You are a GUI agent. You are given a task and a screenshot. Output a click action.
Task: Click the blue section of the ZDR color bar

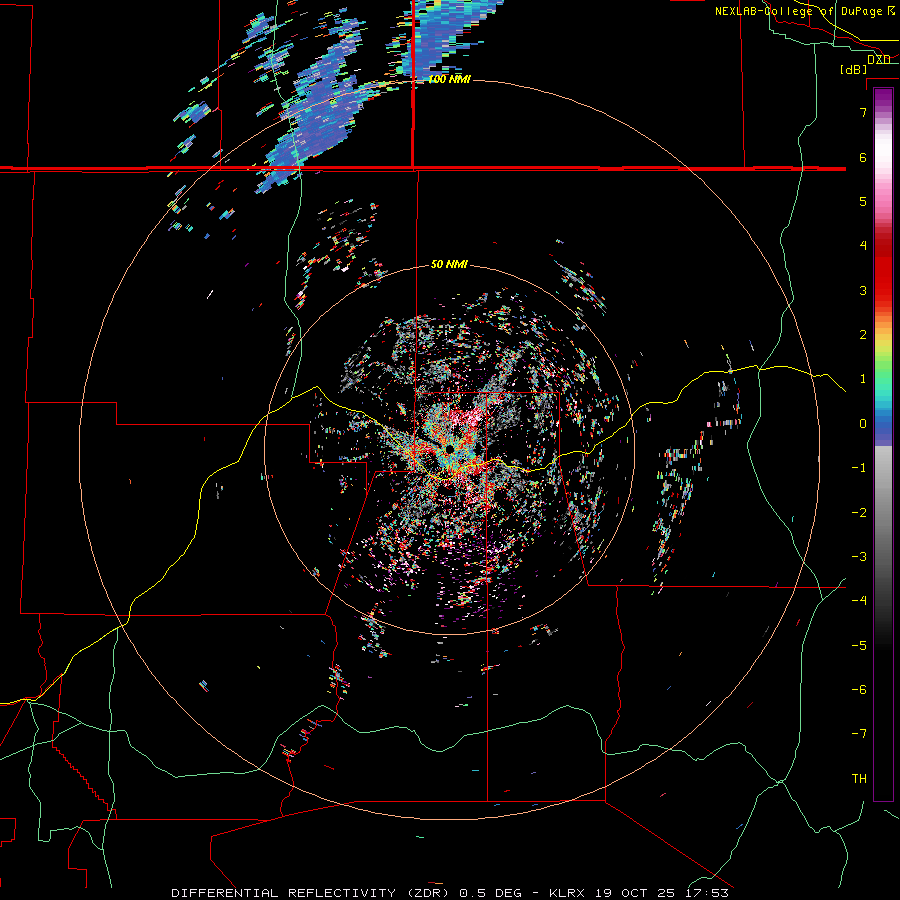(x=883, y=428)
